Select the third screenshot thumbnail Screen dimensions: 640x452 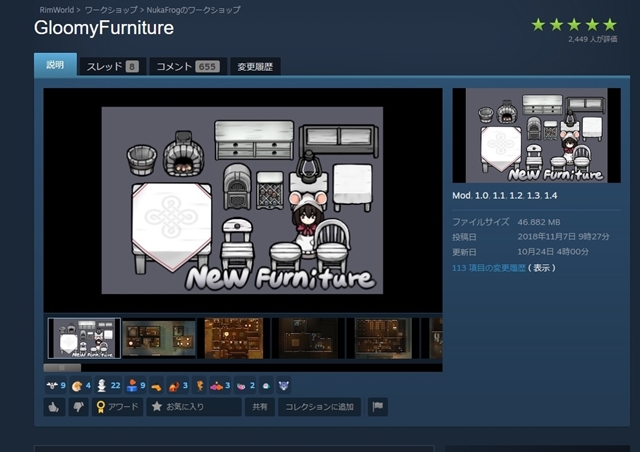click(x=233, y=338)
